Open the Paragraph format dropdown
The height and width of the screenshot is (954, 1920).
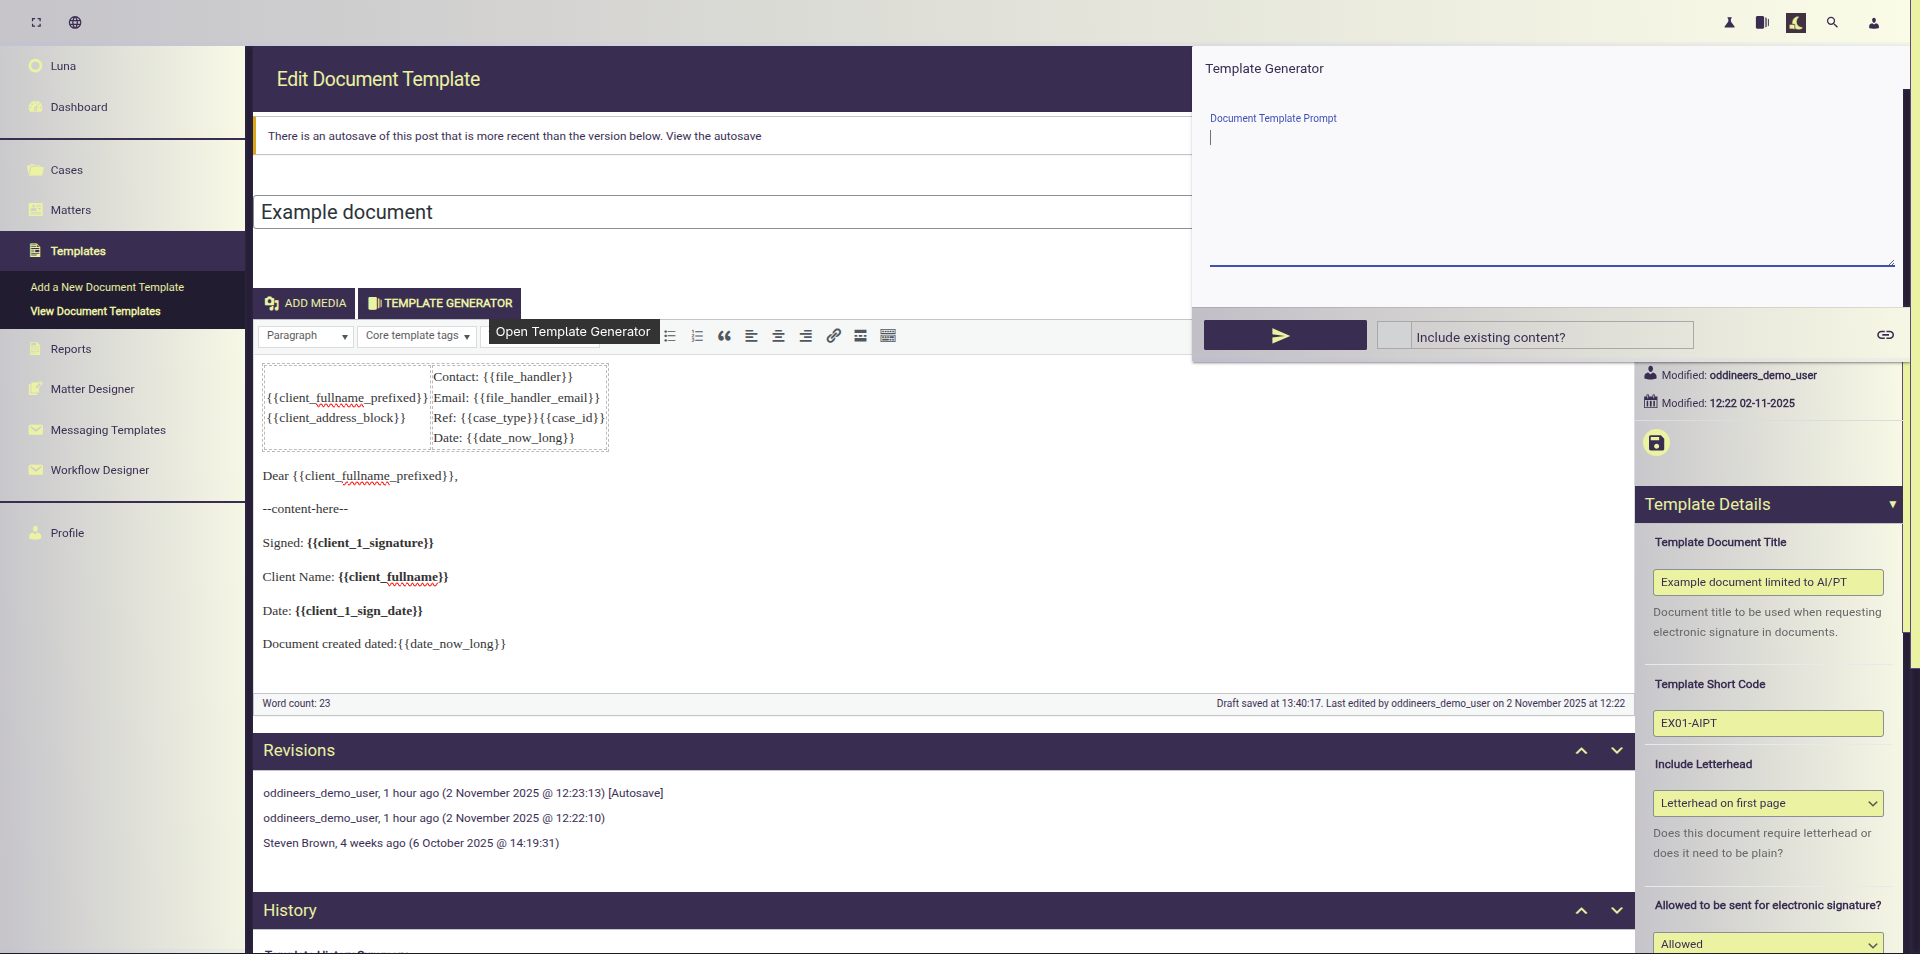(306, 336)
